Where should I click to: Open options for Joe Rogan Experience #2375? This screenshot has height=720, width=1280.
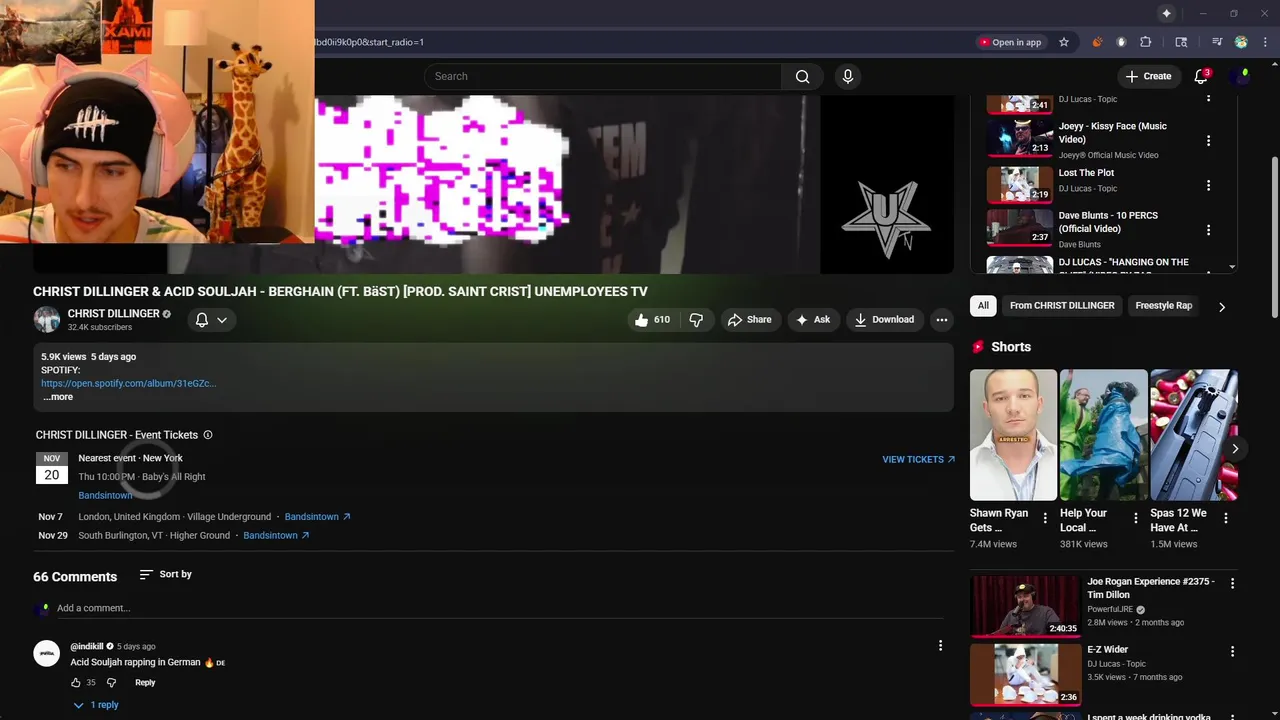tap(1232, 583)
